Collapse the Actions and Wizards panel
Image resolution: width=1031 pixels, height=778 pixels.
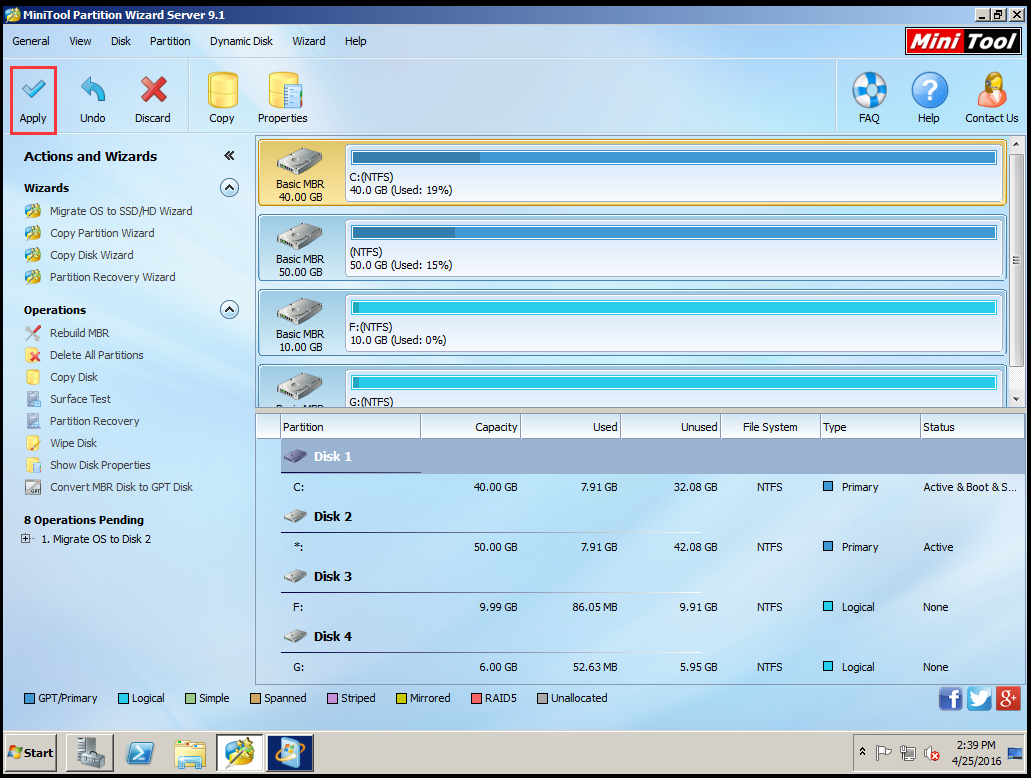pos(229,156)
